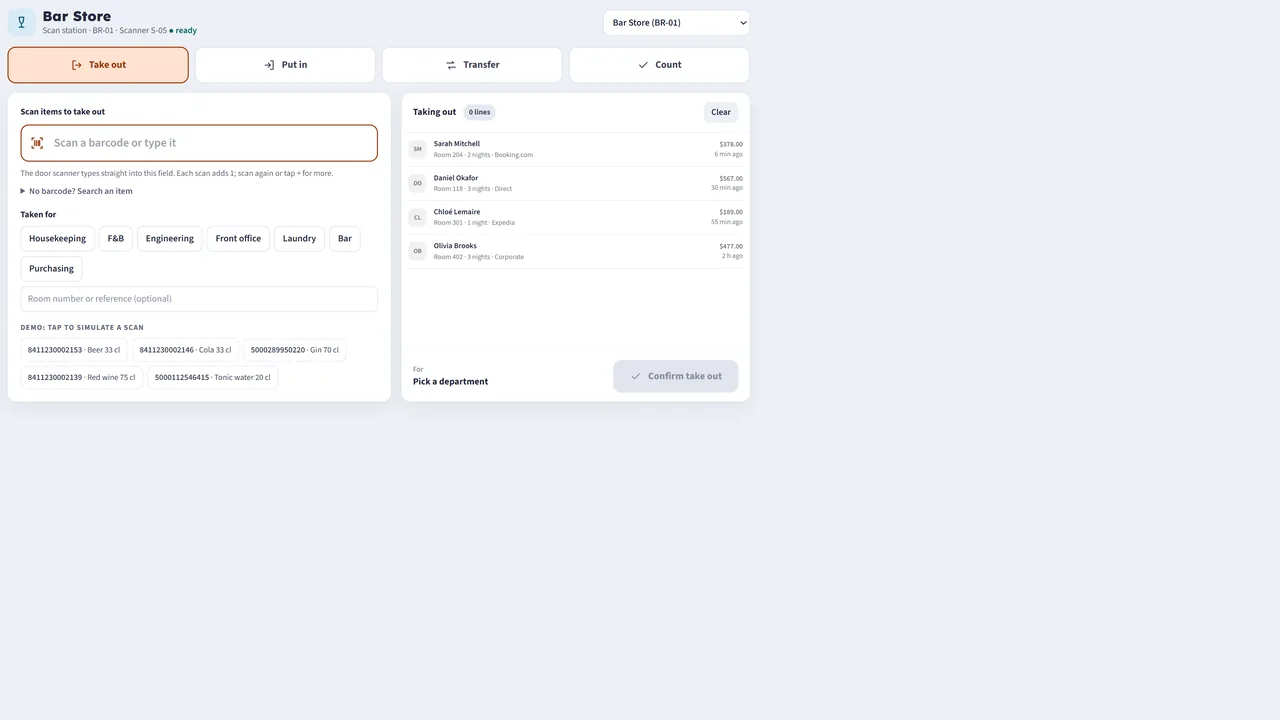
Task: Open the Bar Store (BR-01) location dropdown
Action: [x=676, y=23]
